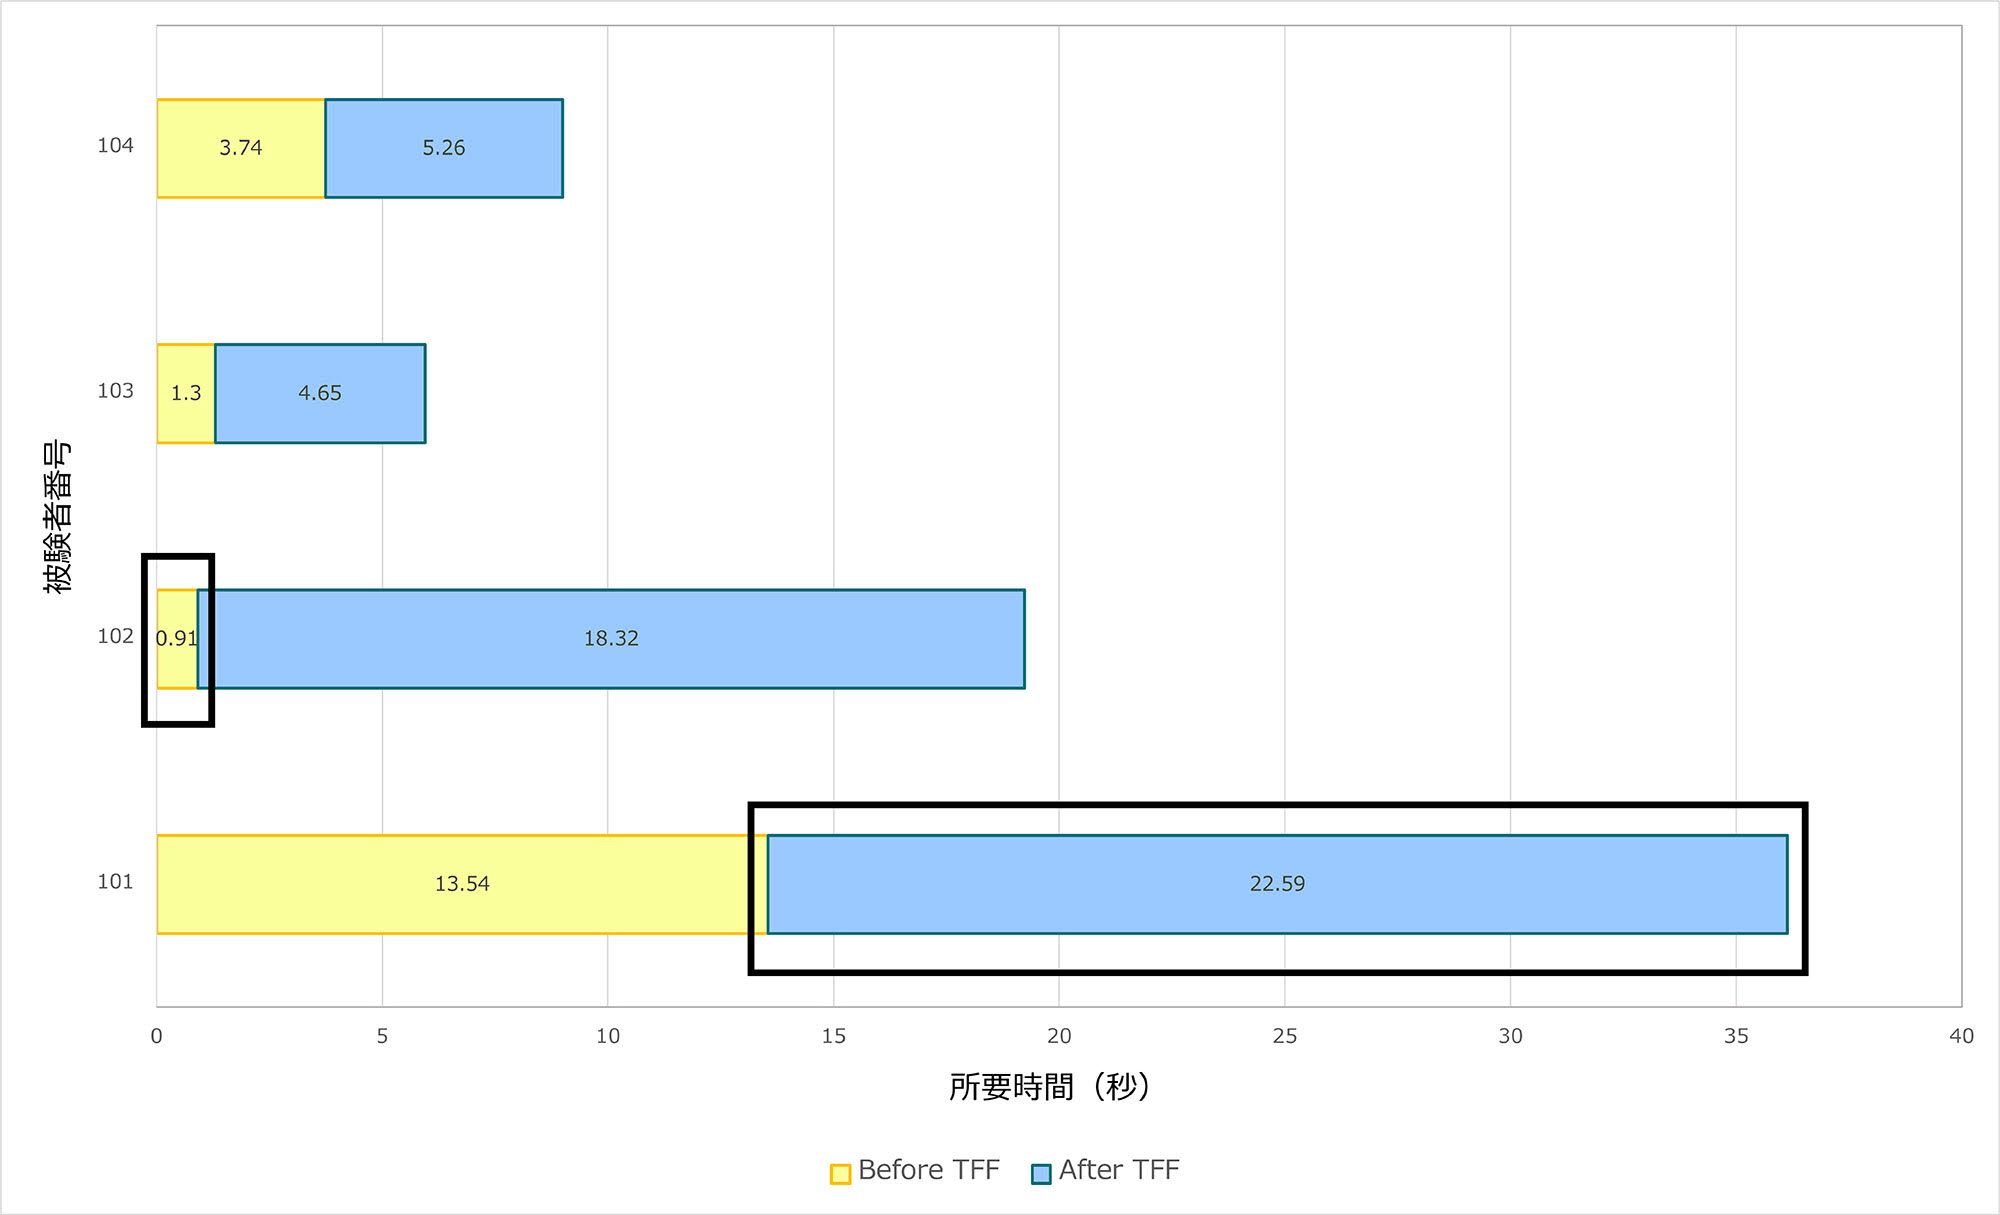Click the 20 tick label on horizontal axis
The width and height of the screenshot is (2000, 1215).
coord(1059,1036)
